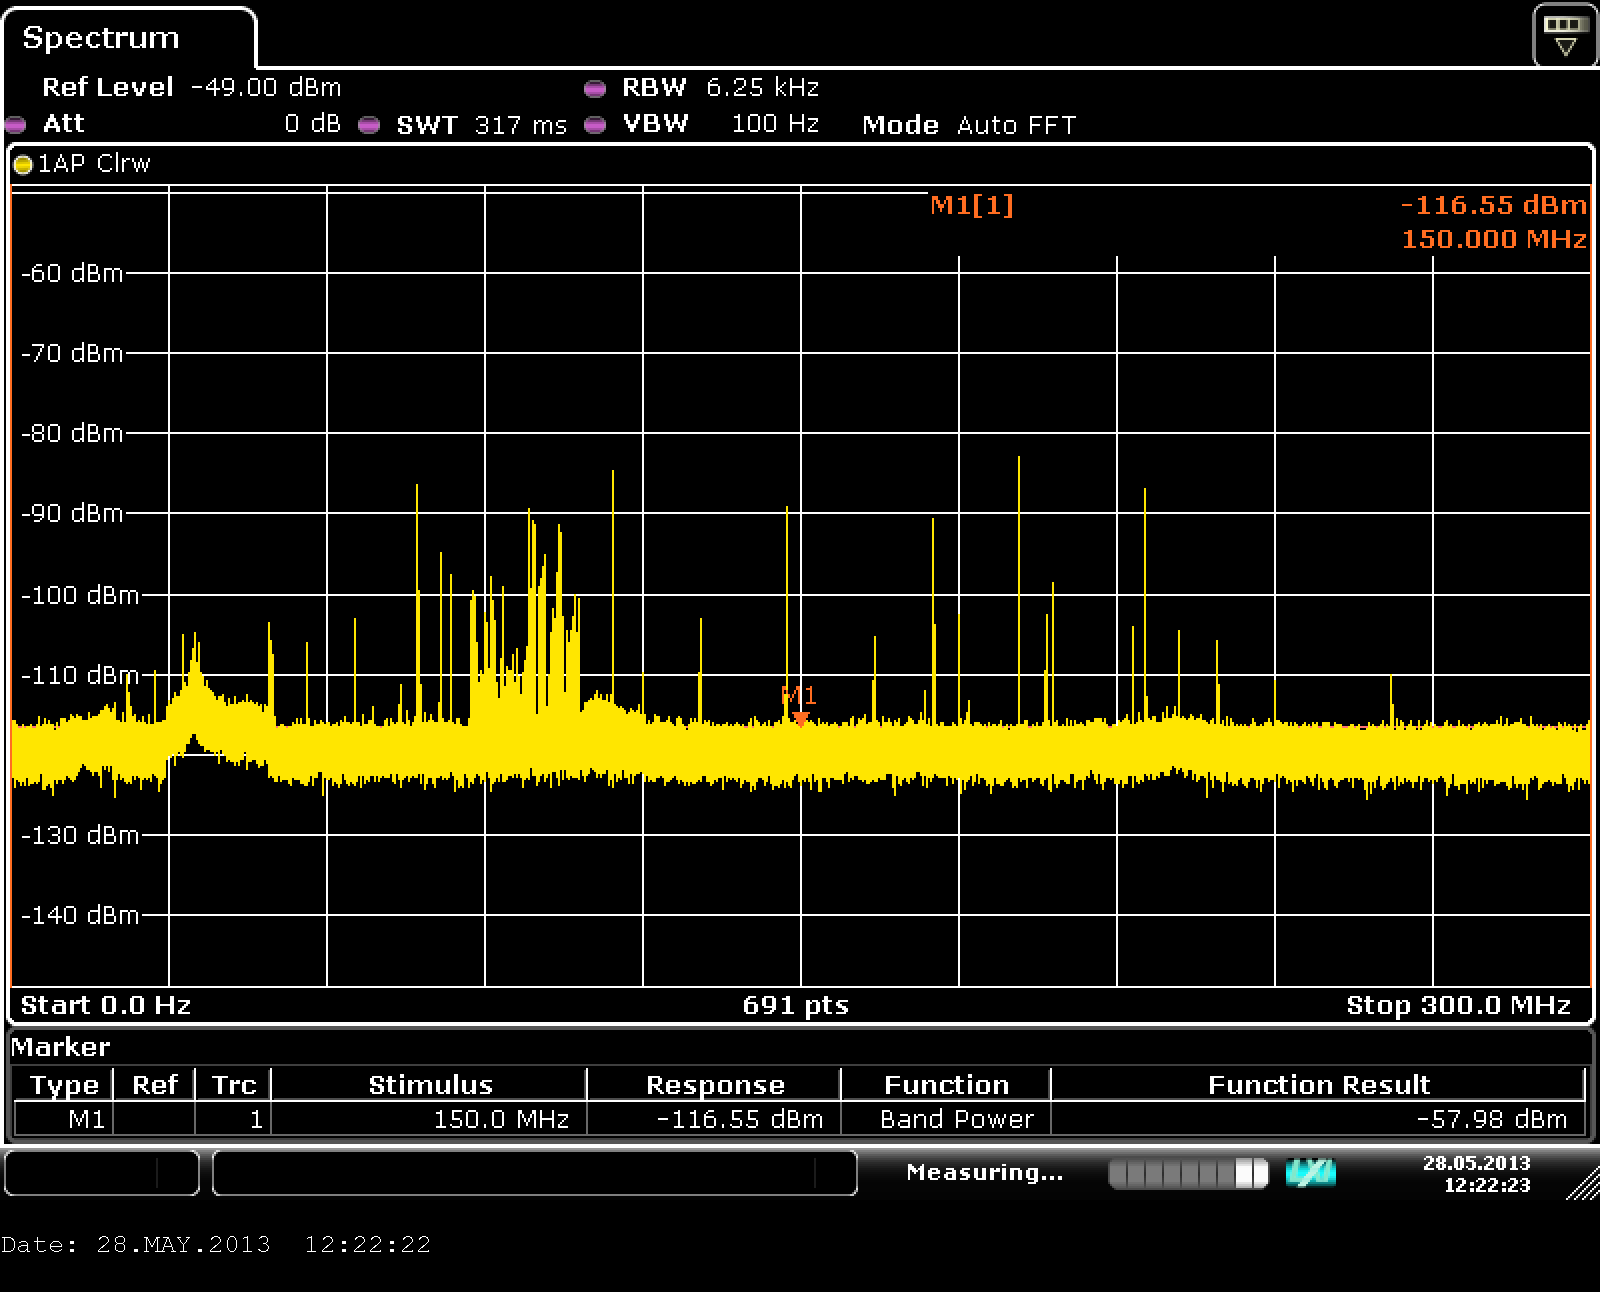This screenshot has height=1292, width=1600.
Task: Open the toolbar icon in top-right corner
Action: [1565, 36]
